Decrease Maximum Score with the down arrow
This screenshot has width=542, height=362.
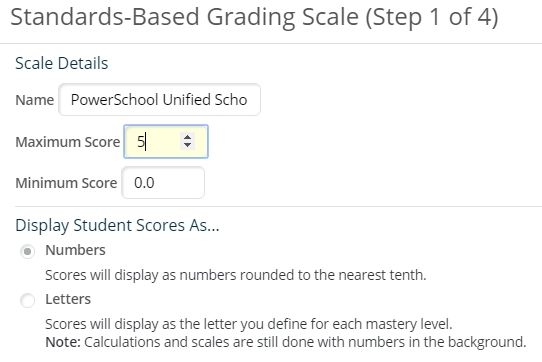(x=187, y=145)
